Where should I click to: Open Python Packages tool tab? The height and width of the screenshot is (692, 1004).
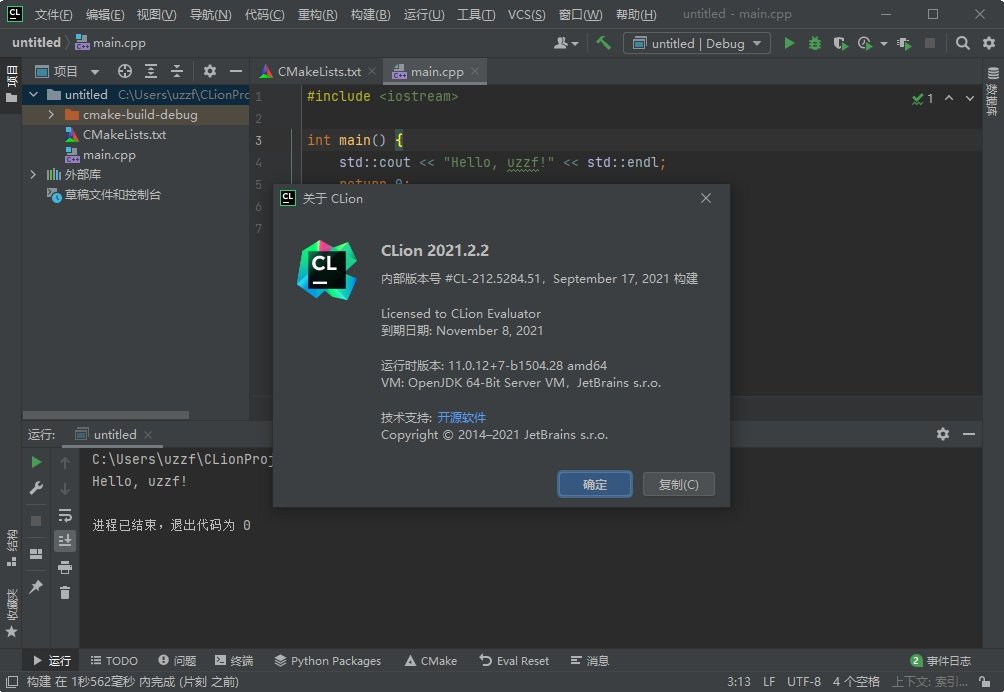pyautogui.click(x=328, y=661)
